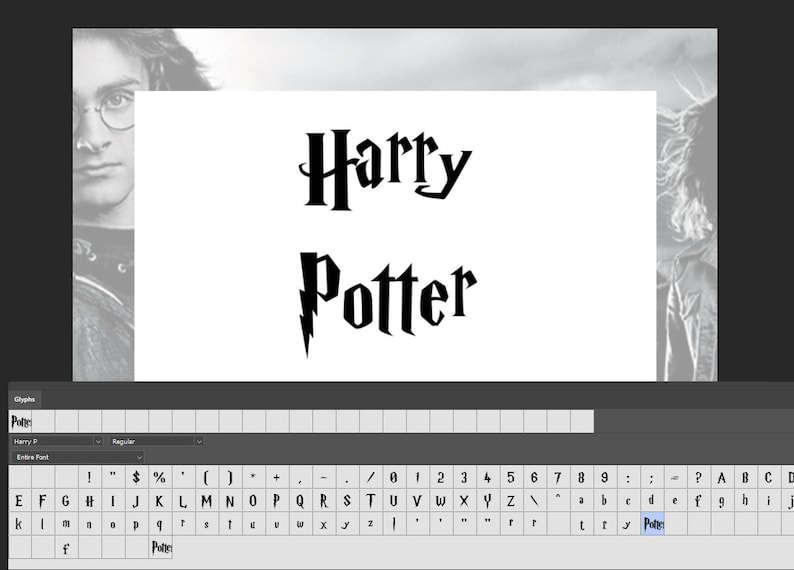Select the uppercase A glyph
Screen dimensions: 794x570
722,477
